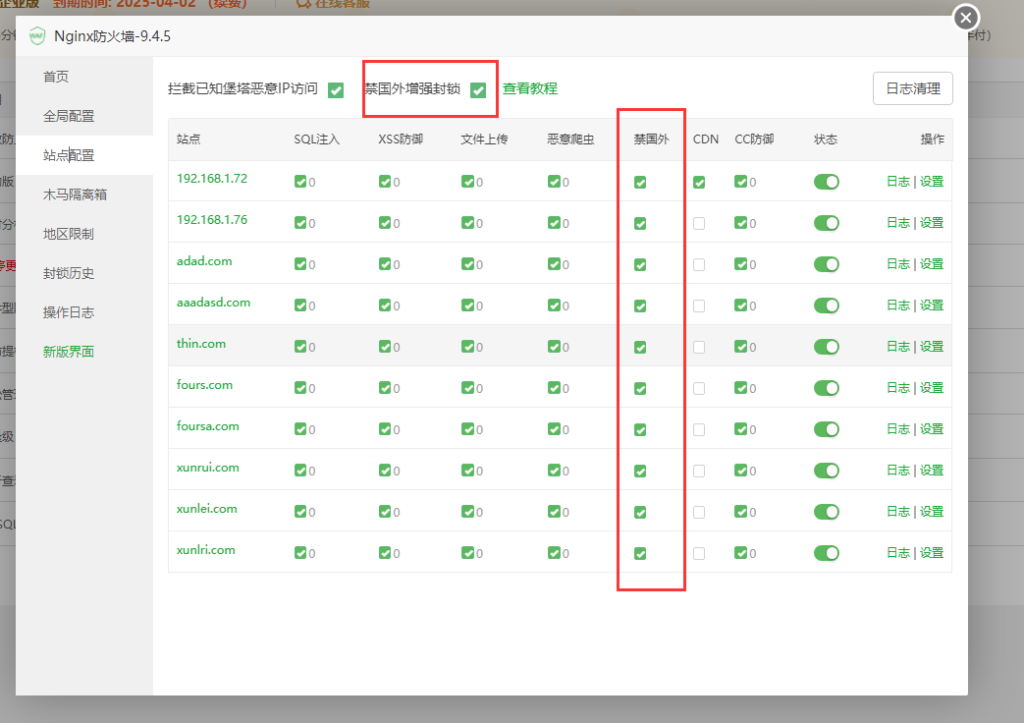Switch off status toggle for foursa.com

click(x=826, y=429)
